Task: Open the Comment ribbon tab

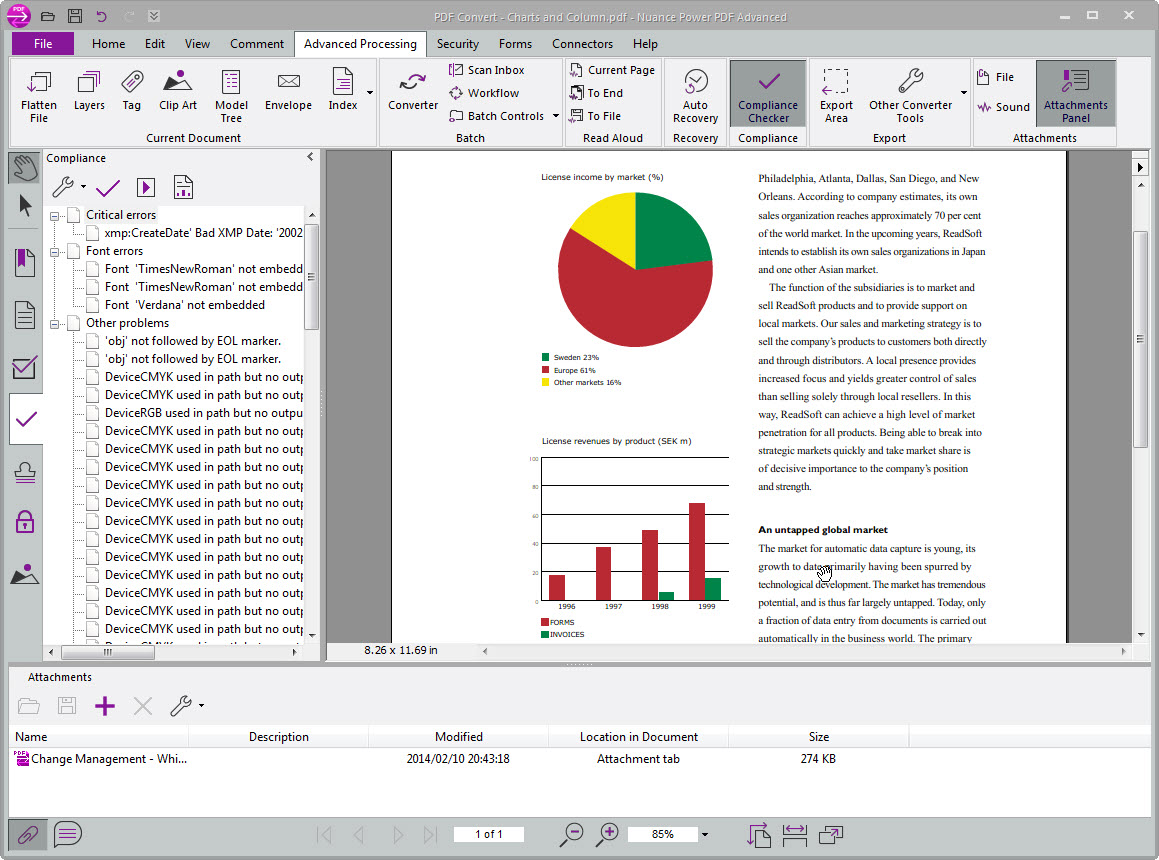Action: point(256,44)
